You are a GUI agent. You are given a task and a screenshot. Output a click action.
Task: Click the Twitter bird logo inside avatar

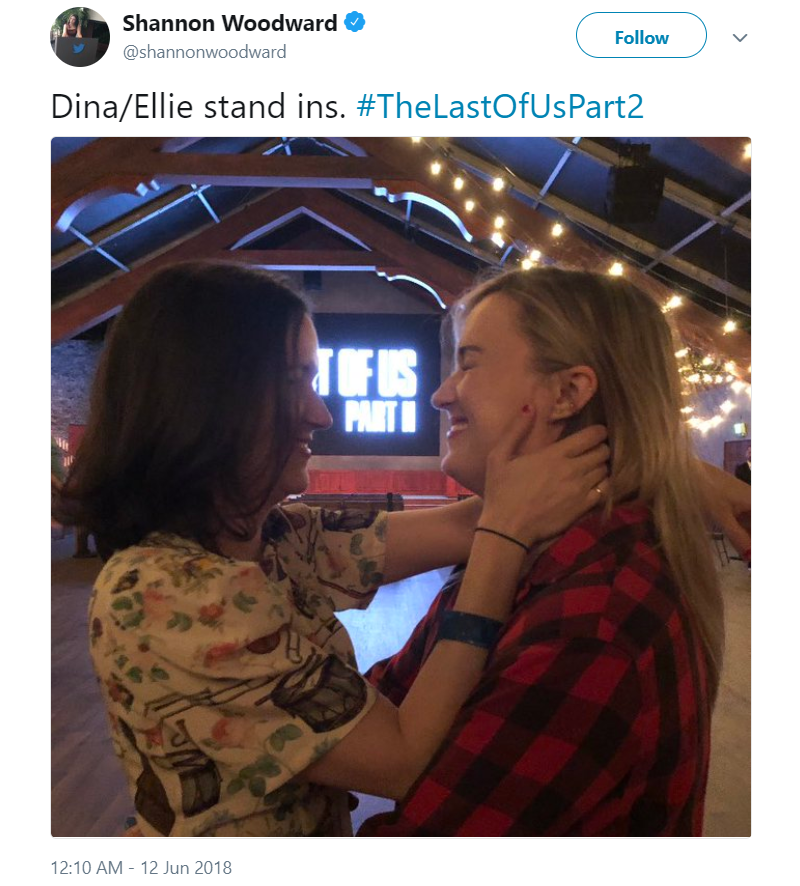(79, 49)
